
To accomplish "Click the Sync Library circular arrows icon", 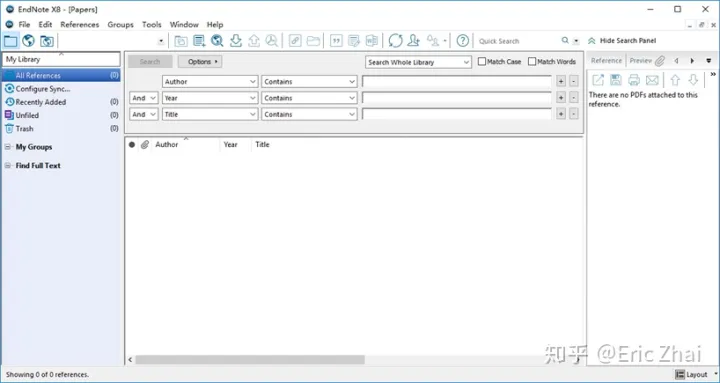I will point(395,41).
